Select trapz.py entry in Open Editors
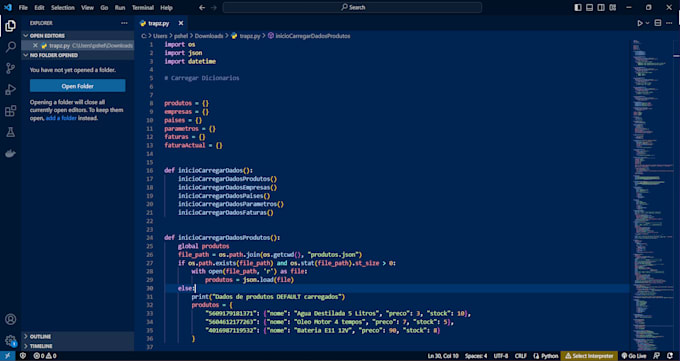Viewport: 680px width, 361px height. click(78, 45)
